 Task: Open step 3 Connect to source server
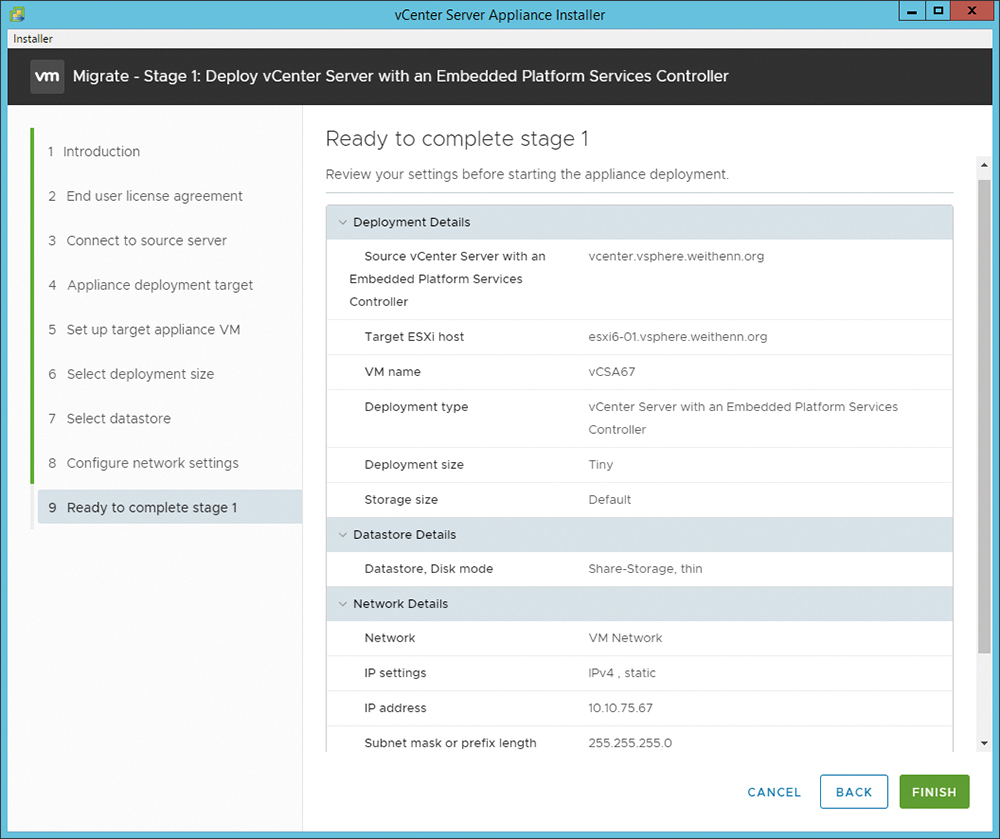[x=137, y=241]
